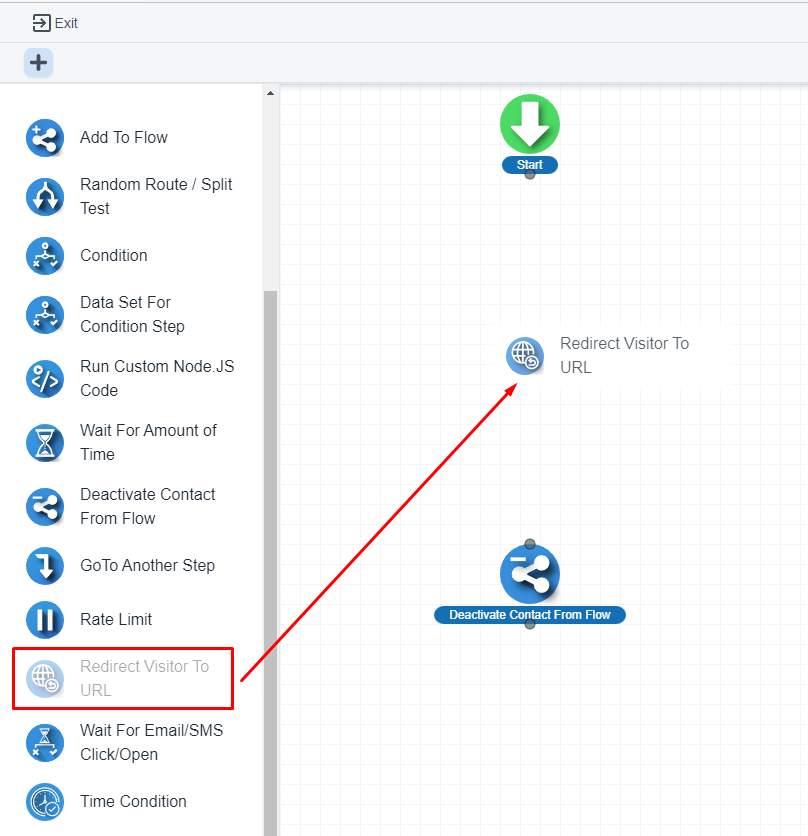
Task: Click the Deactivate Contact From Flow sidebar label
Action: point(147,506)
